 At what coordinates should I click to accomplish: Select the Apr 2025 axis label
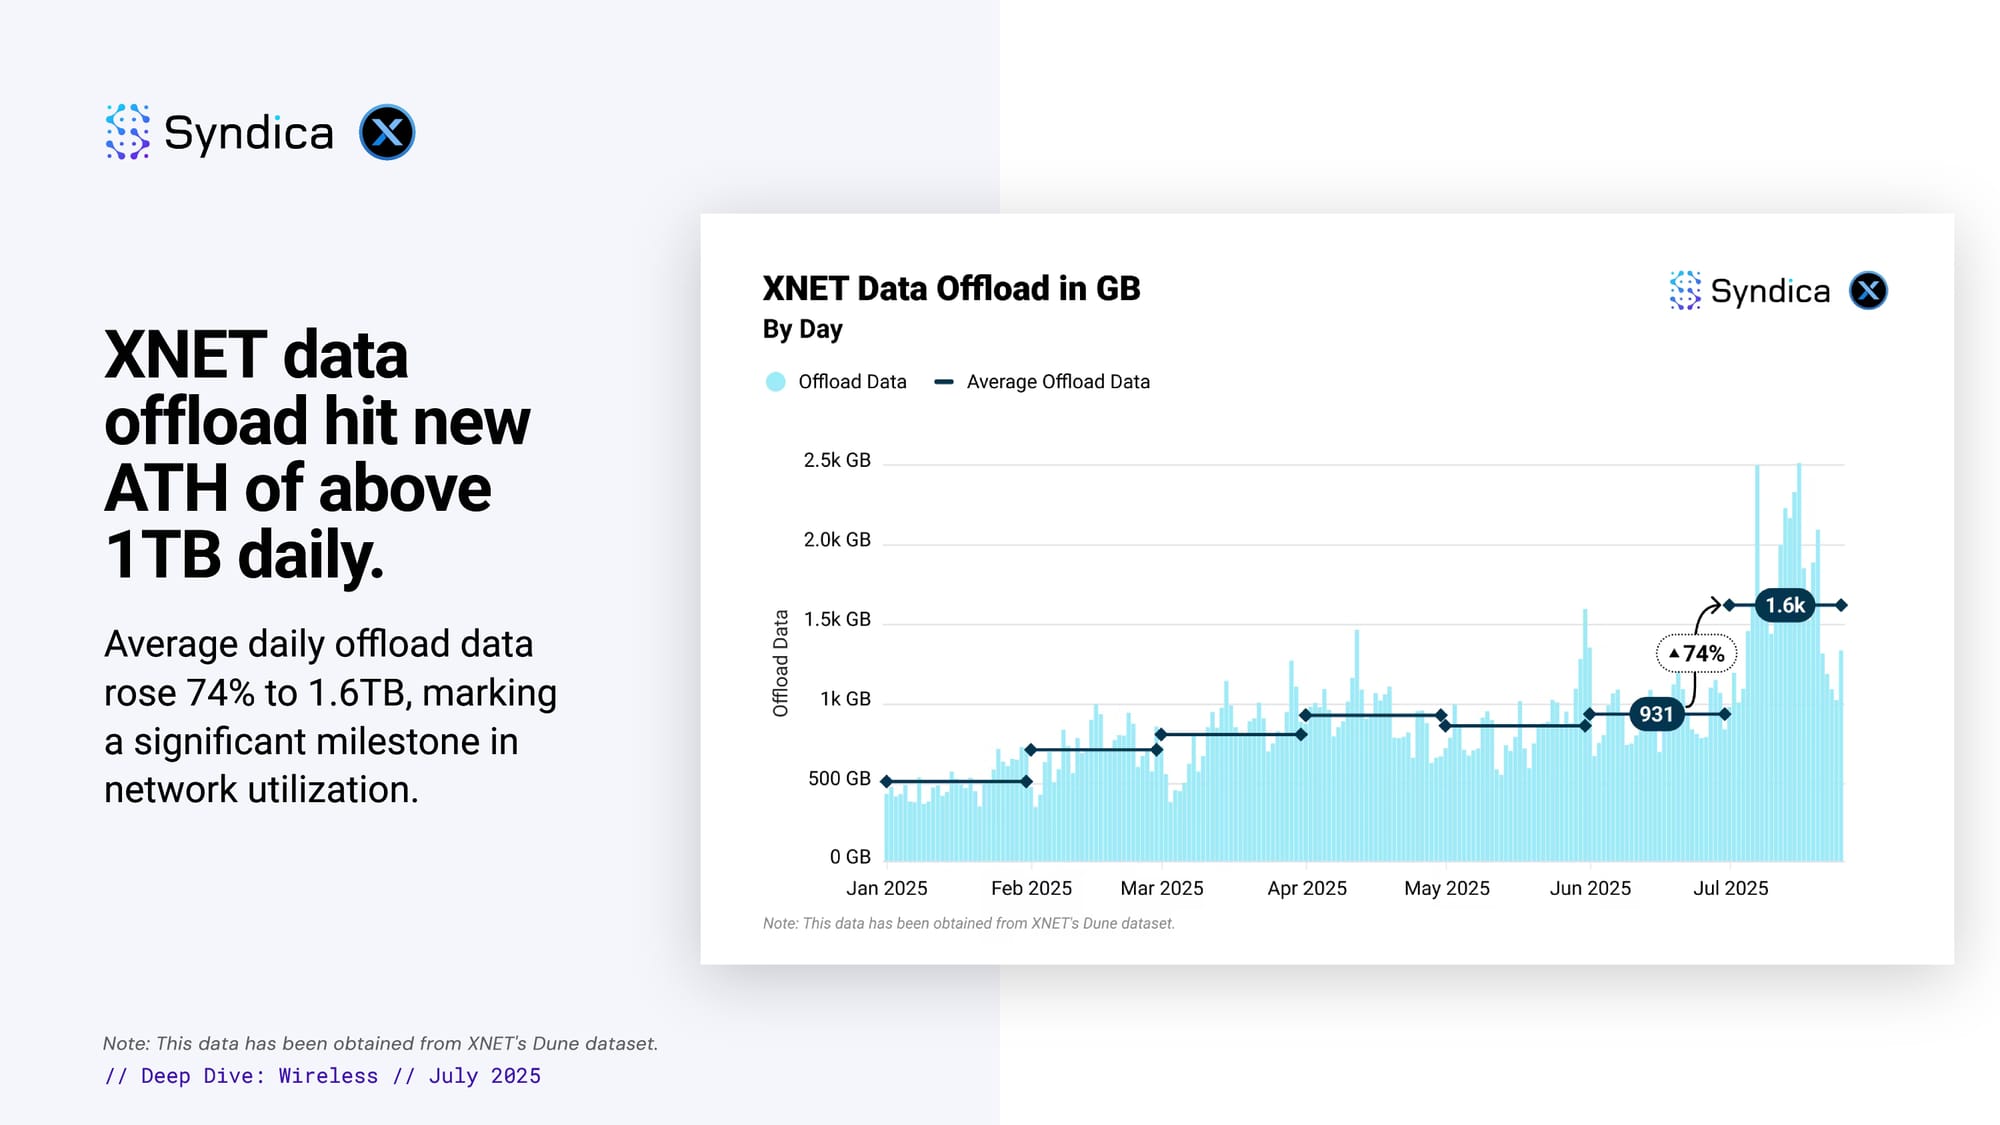click(x=1307, y=888)
